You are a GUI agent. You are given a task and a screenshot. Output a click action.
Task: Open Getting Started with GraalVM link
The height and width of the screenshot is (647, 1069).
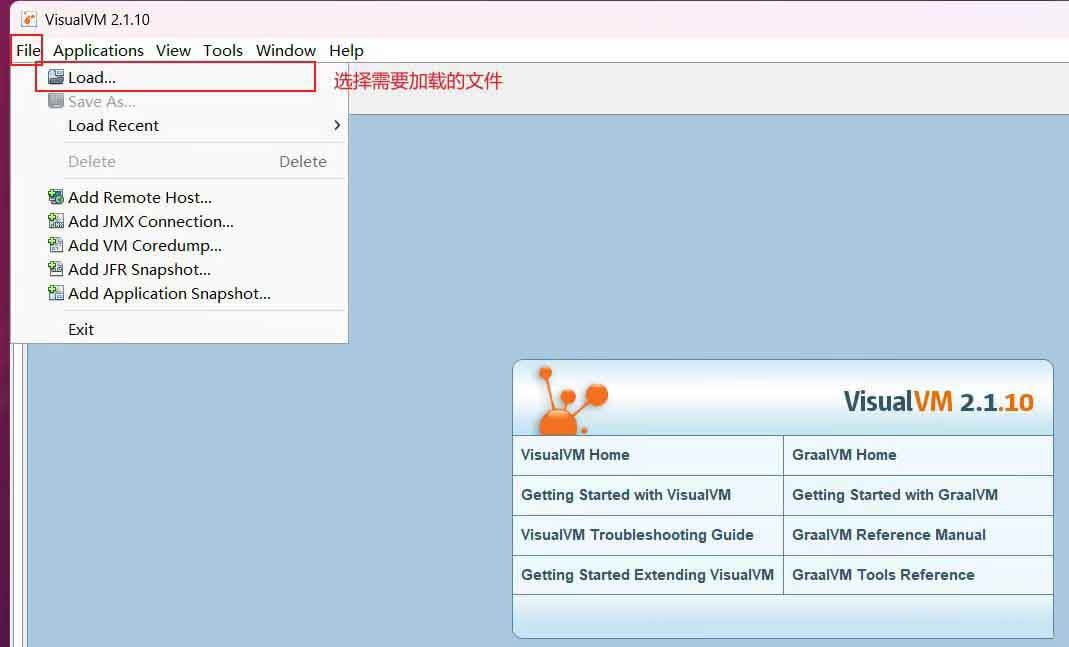pos(895,495)
